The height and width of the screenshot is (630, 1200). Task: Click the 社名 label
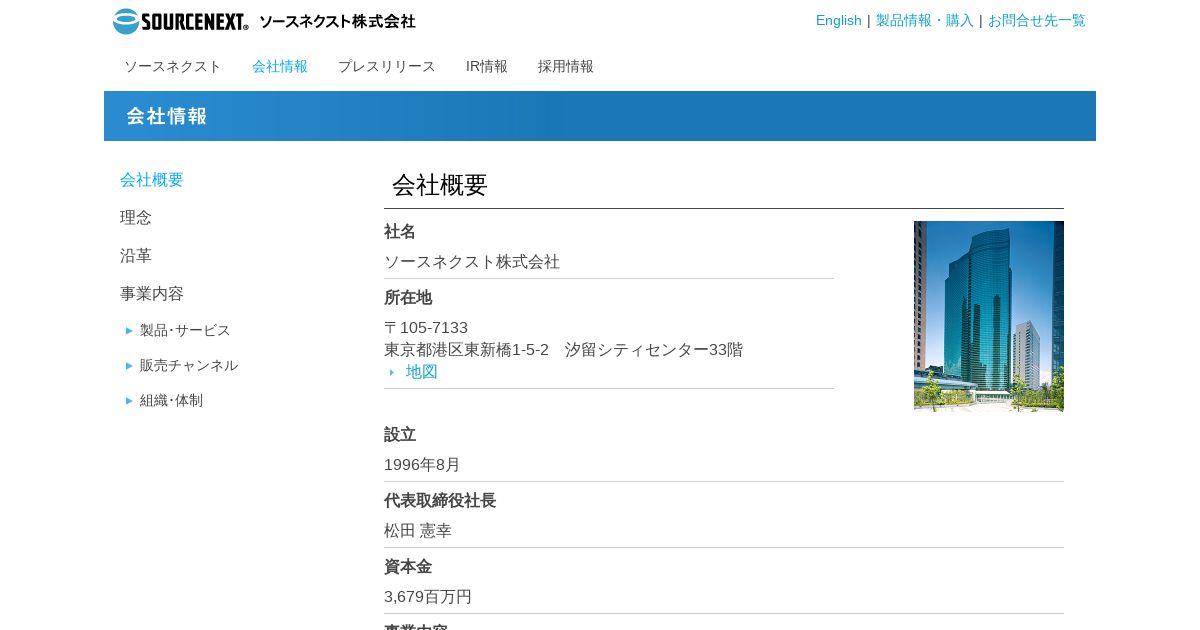tap(400, 232)
